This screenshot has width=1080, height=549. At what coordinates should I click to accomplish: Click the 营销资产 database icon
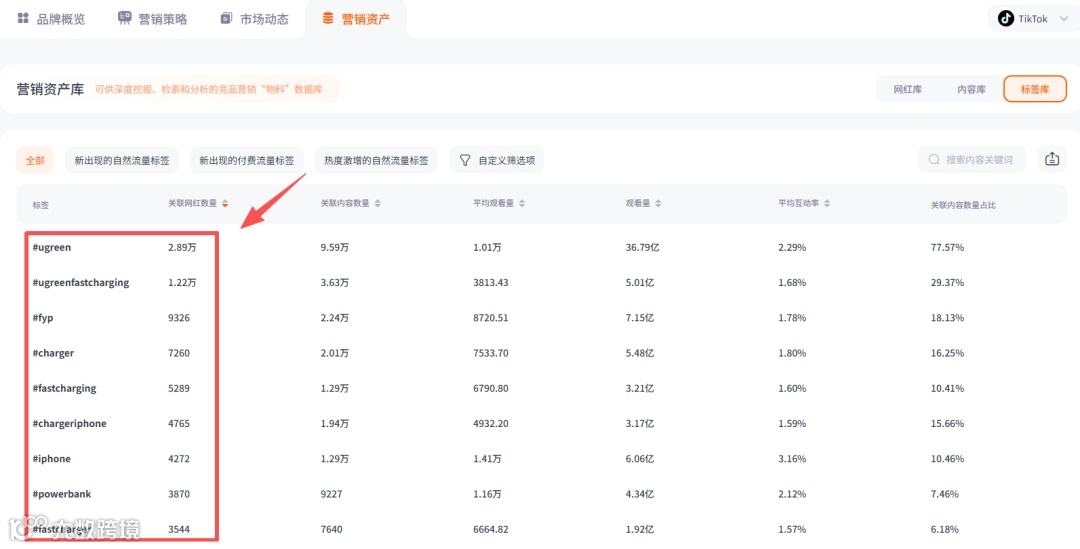coord(328,18)
